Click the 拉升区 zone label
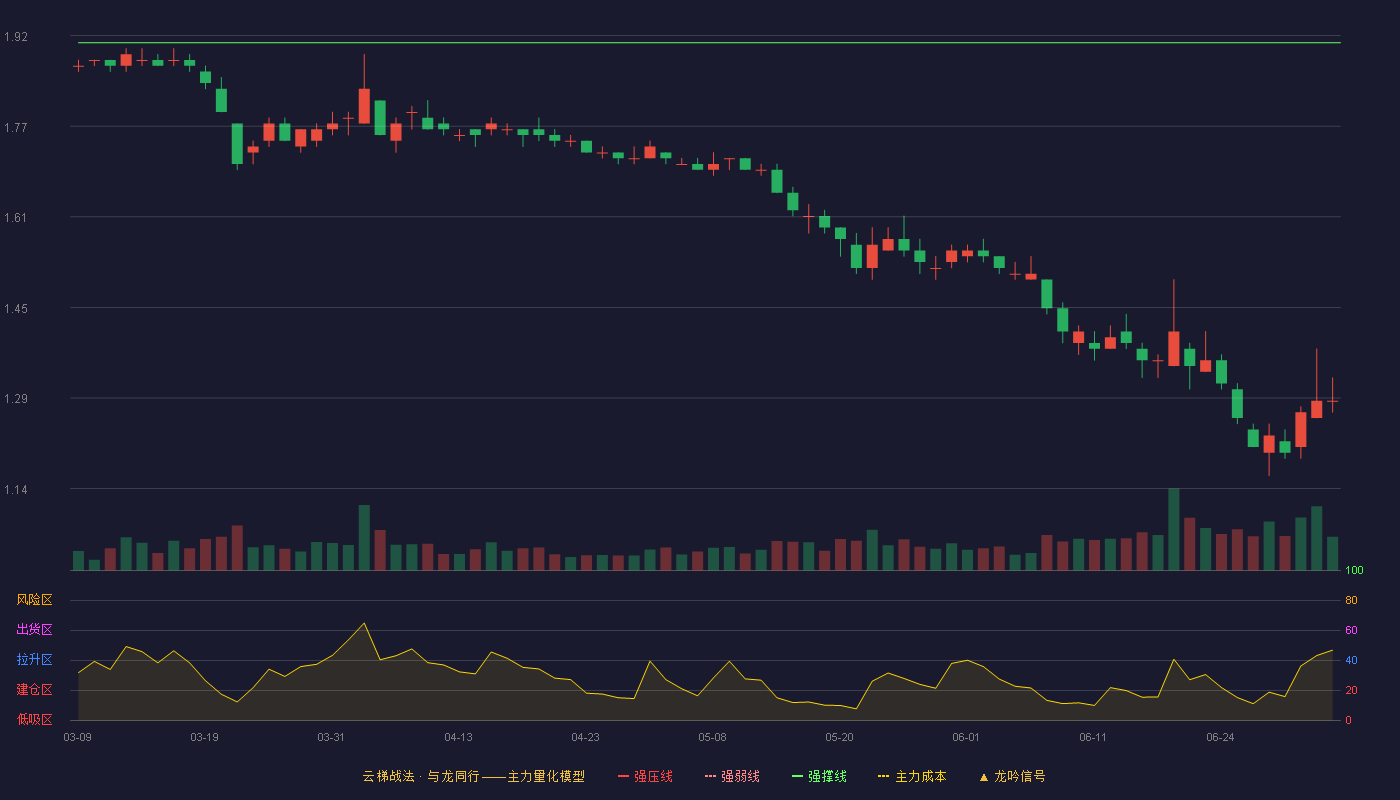 [x=34, y=660]
